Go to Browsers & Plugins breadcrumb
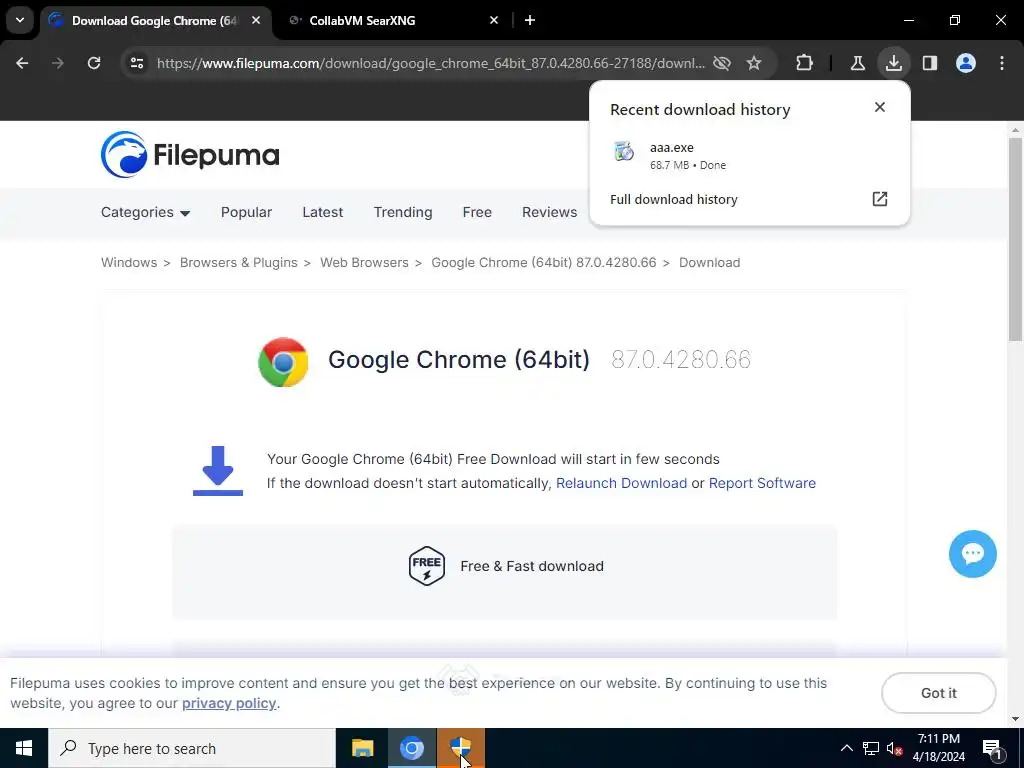The height and width of the screenshot is (768, 1024). (x=238, y=263)
